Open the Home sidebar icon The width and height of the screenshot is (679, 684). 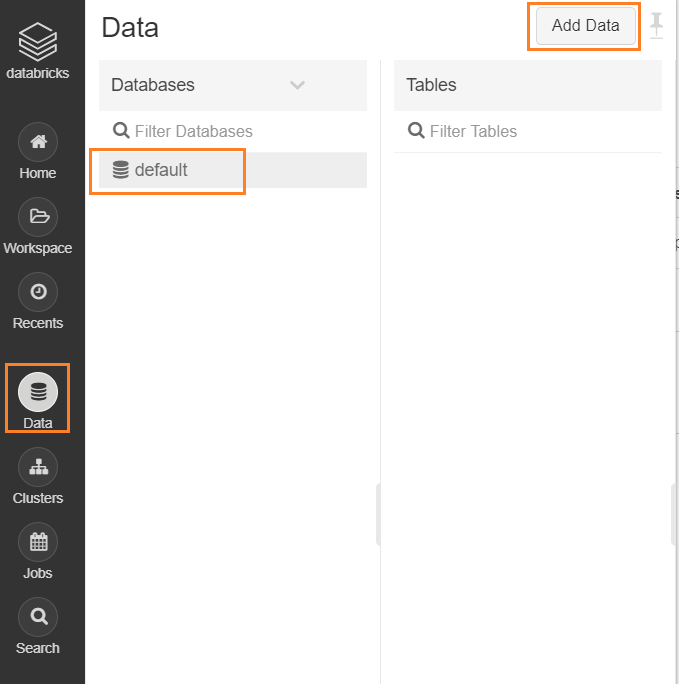point(38,142)
